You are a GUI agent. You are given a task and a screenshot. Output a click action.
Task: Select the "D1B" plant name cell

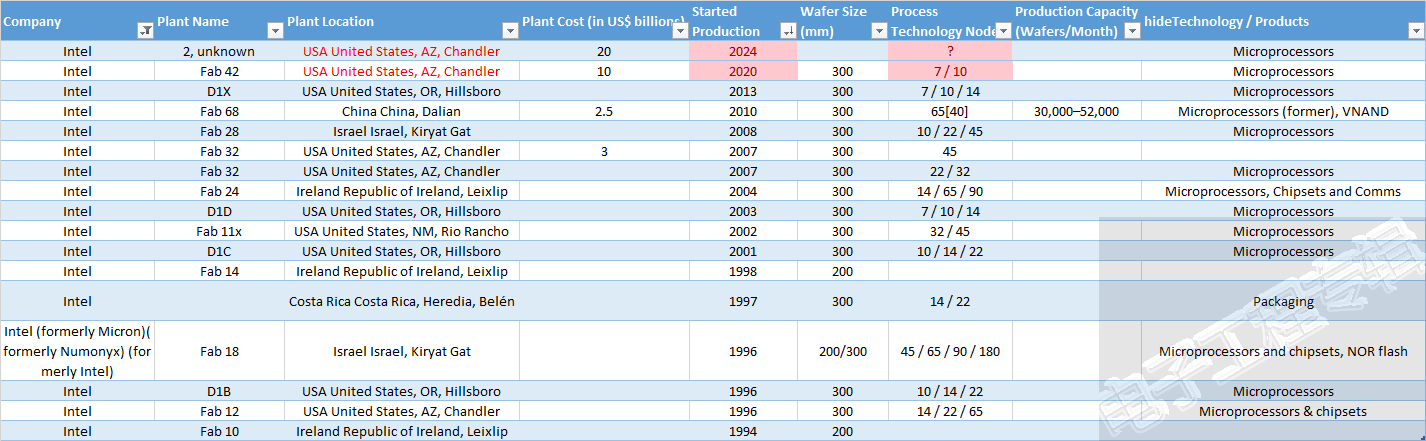[219, 391]
